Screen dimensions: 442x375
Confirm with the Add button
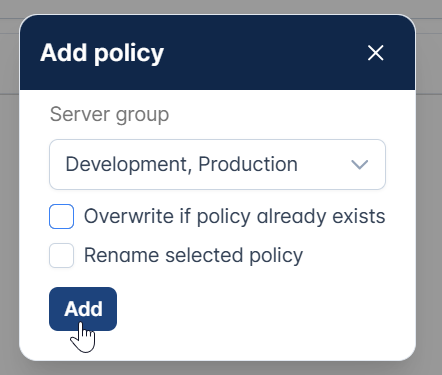click(83, 309)
